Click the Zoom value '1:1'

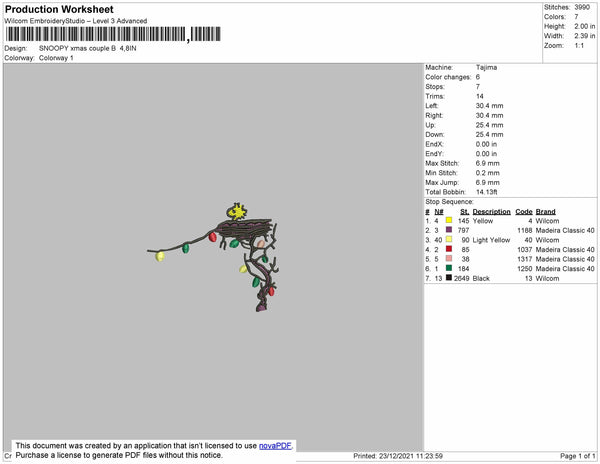click(579, 46)
